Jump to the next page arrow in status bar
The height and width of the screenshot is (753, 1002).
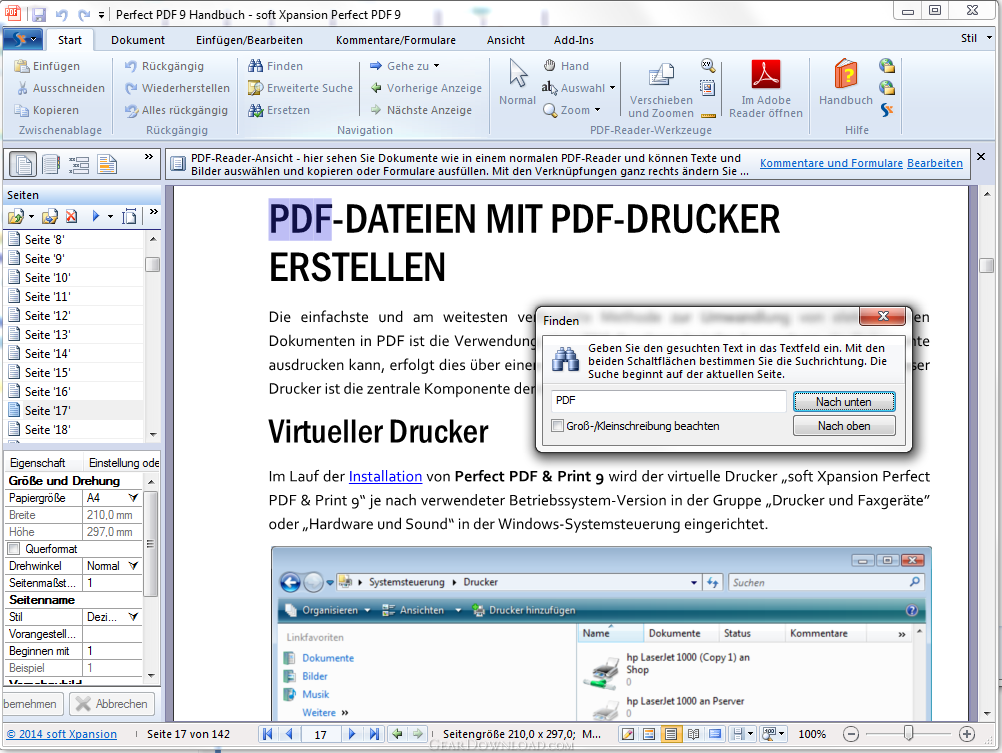point(352,734)
